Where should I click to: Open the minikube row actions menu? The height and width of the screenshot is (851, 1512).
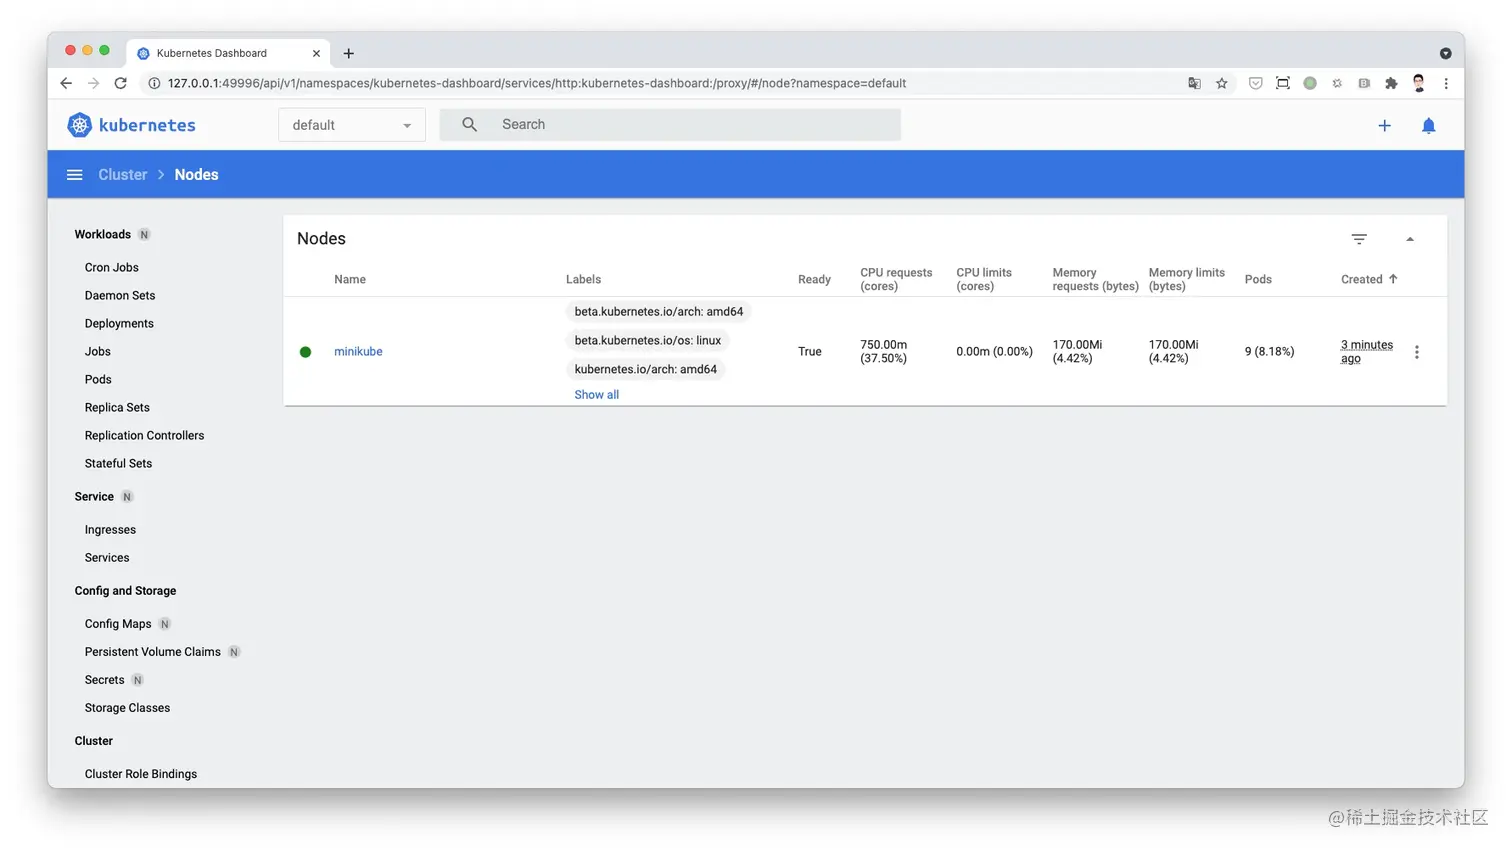tap(1417, 352)
